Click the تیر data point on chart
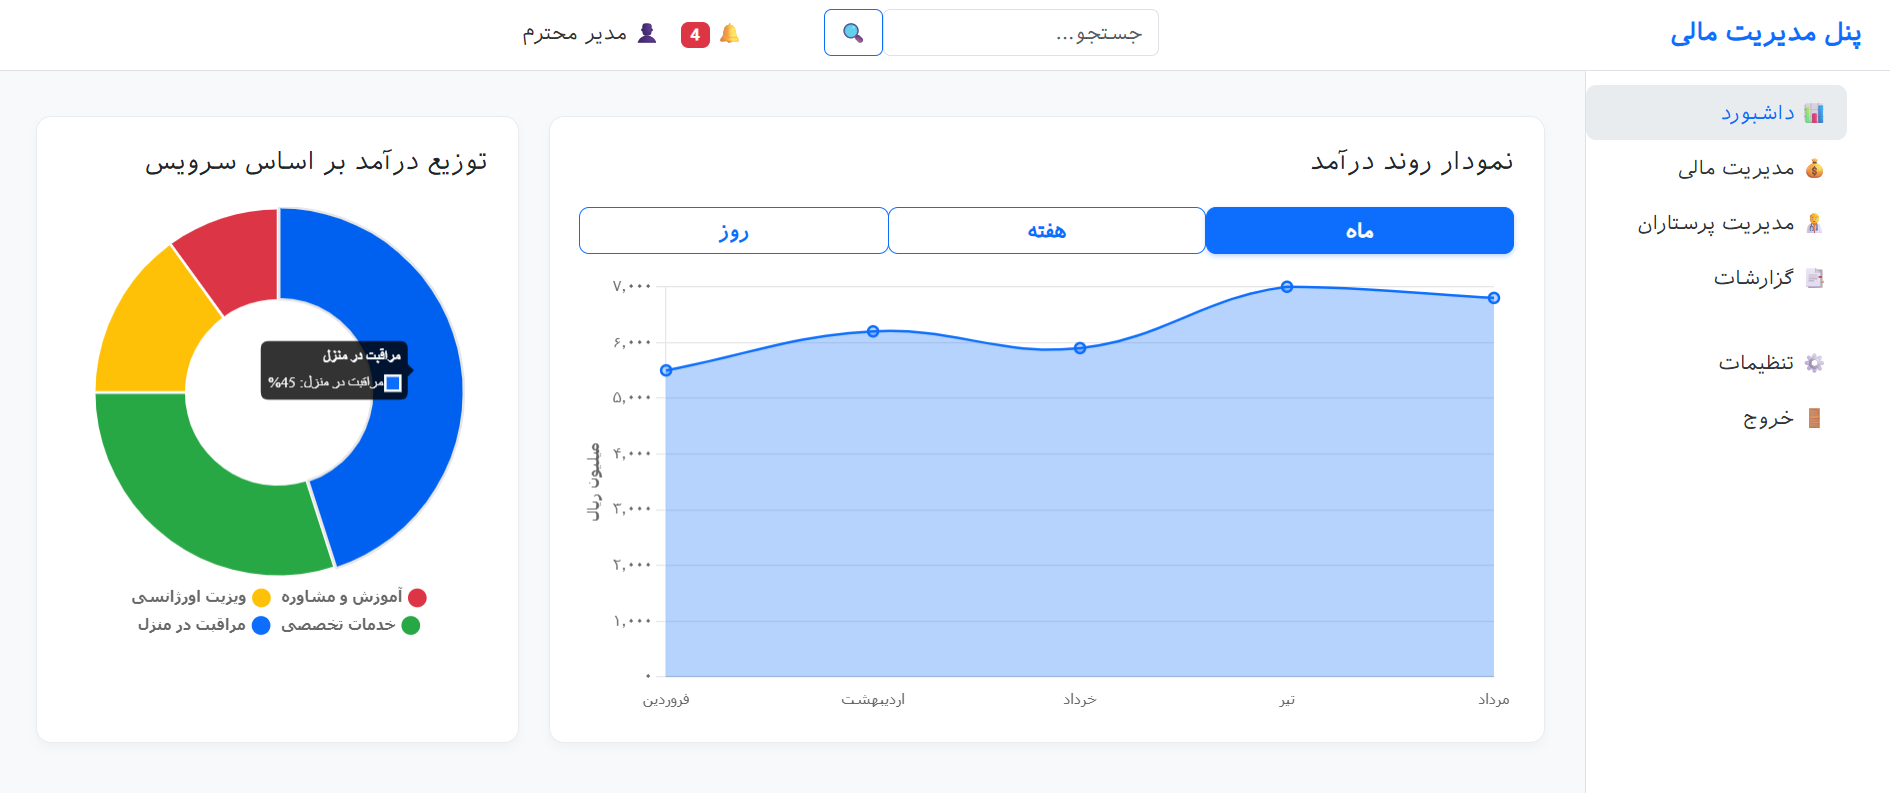This screenshot has width=1890, height=793. (x=1287, y=287)
